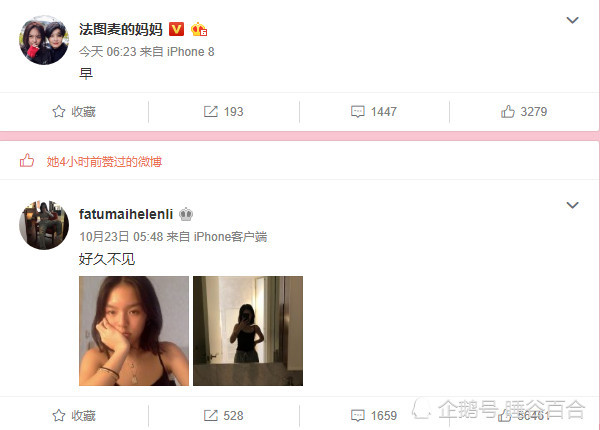Screen dimensions: 600x430
Task: Open the fatumaihelenli profile avatar
Action: click(44, 225)
